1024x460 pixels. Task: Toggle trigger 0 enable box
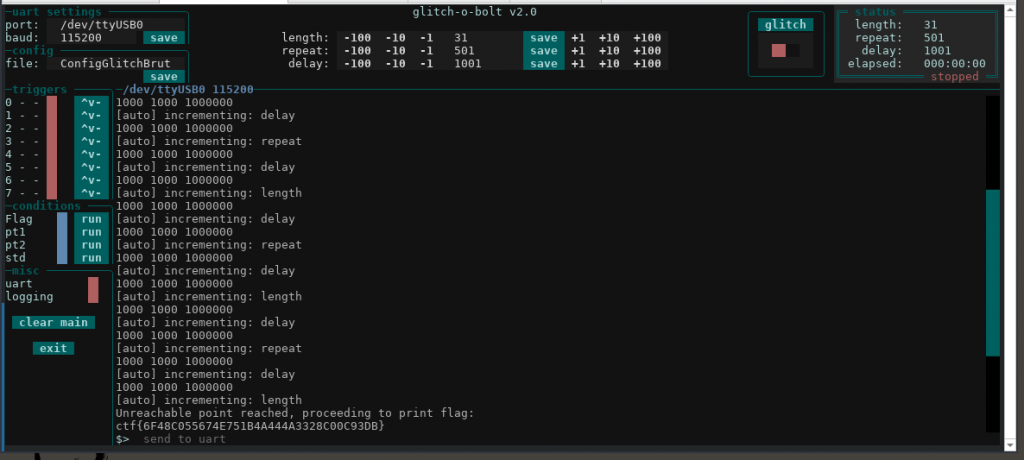(x=52, y=103)
